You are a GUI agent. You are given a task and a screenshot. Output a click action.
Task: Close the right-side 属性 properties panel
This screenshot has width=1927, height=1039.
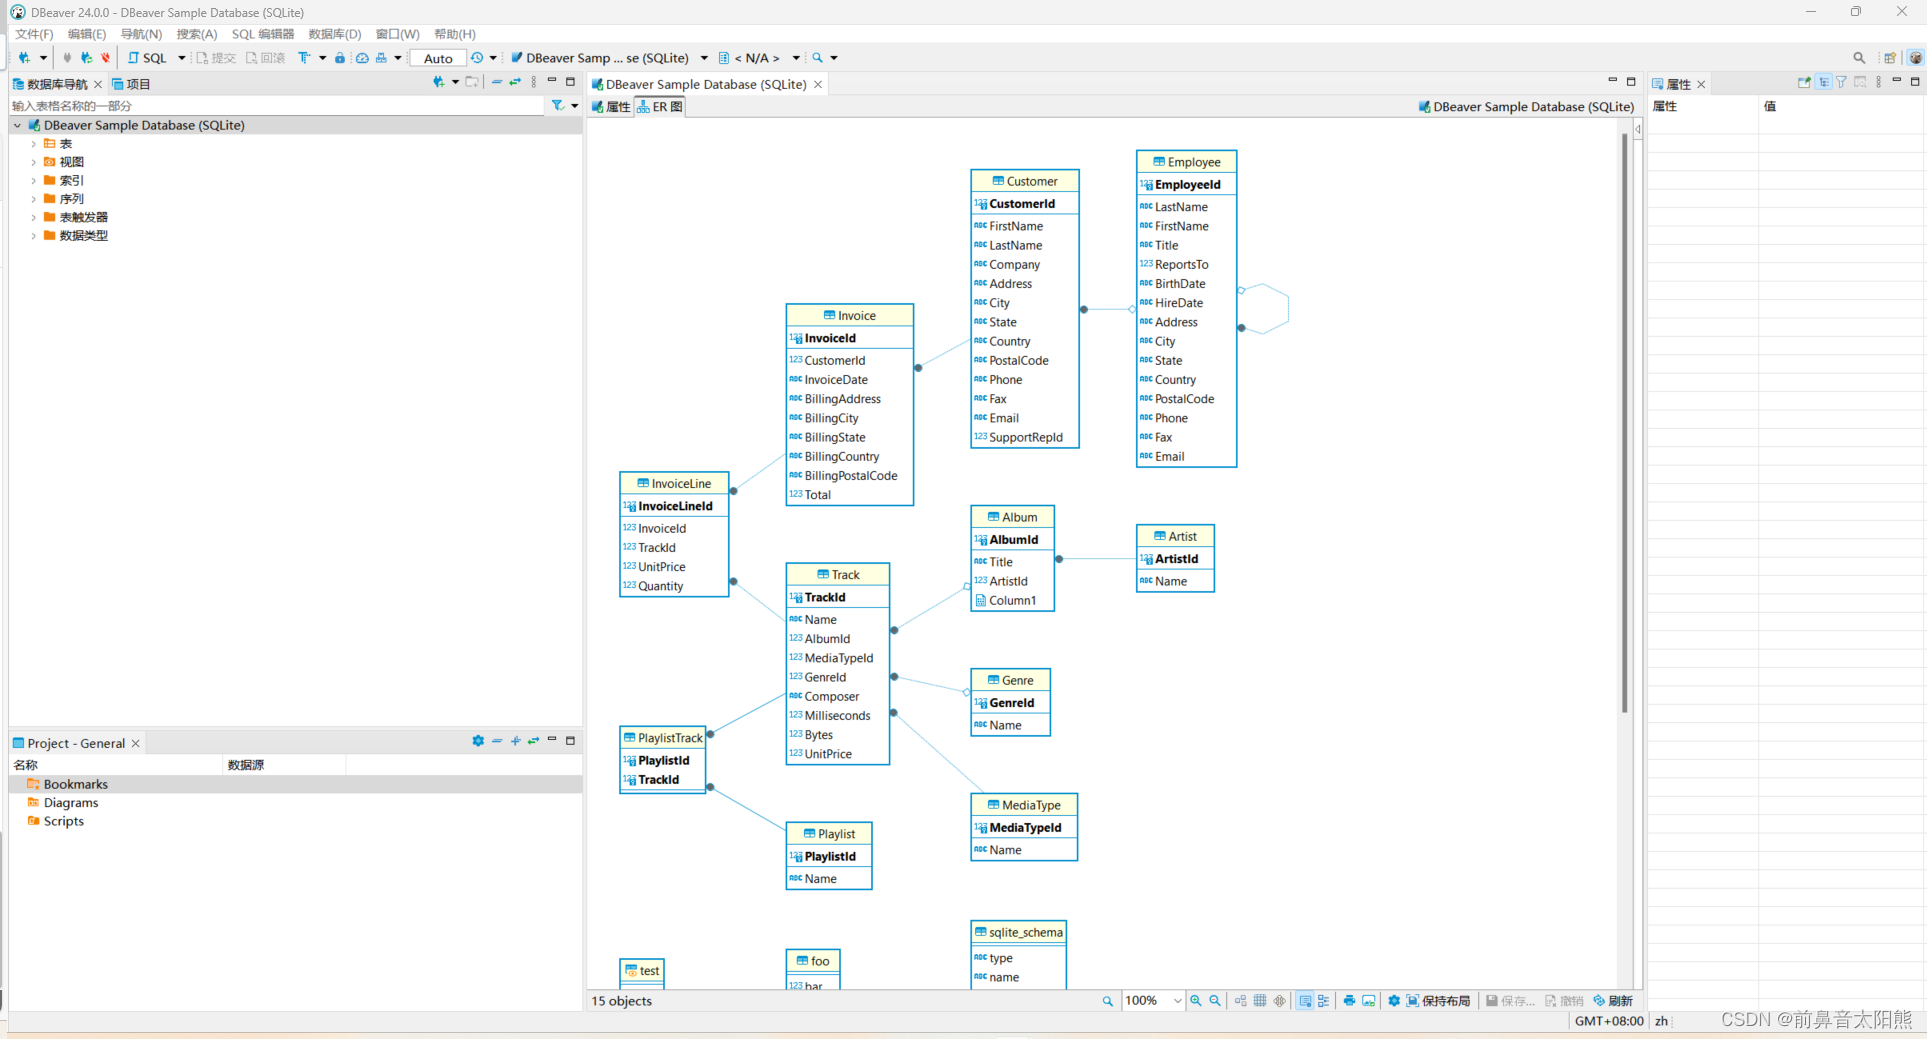coord(1701,84)
